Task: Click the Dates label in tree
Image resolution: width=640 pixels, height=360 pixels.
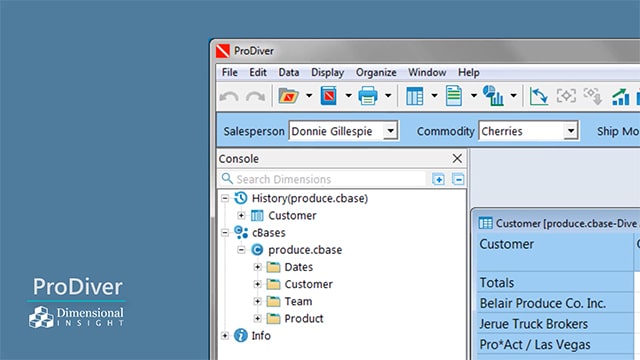Action: tap(299, 267)
